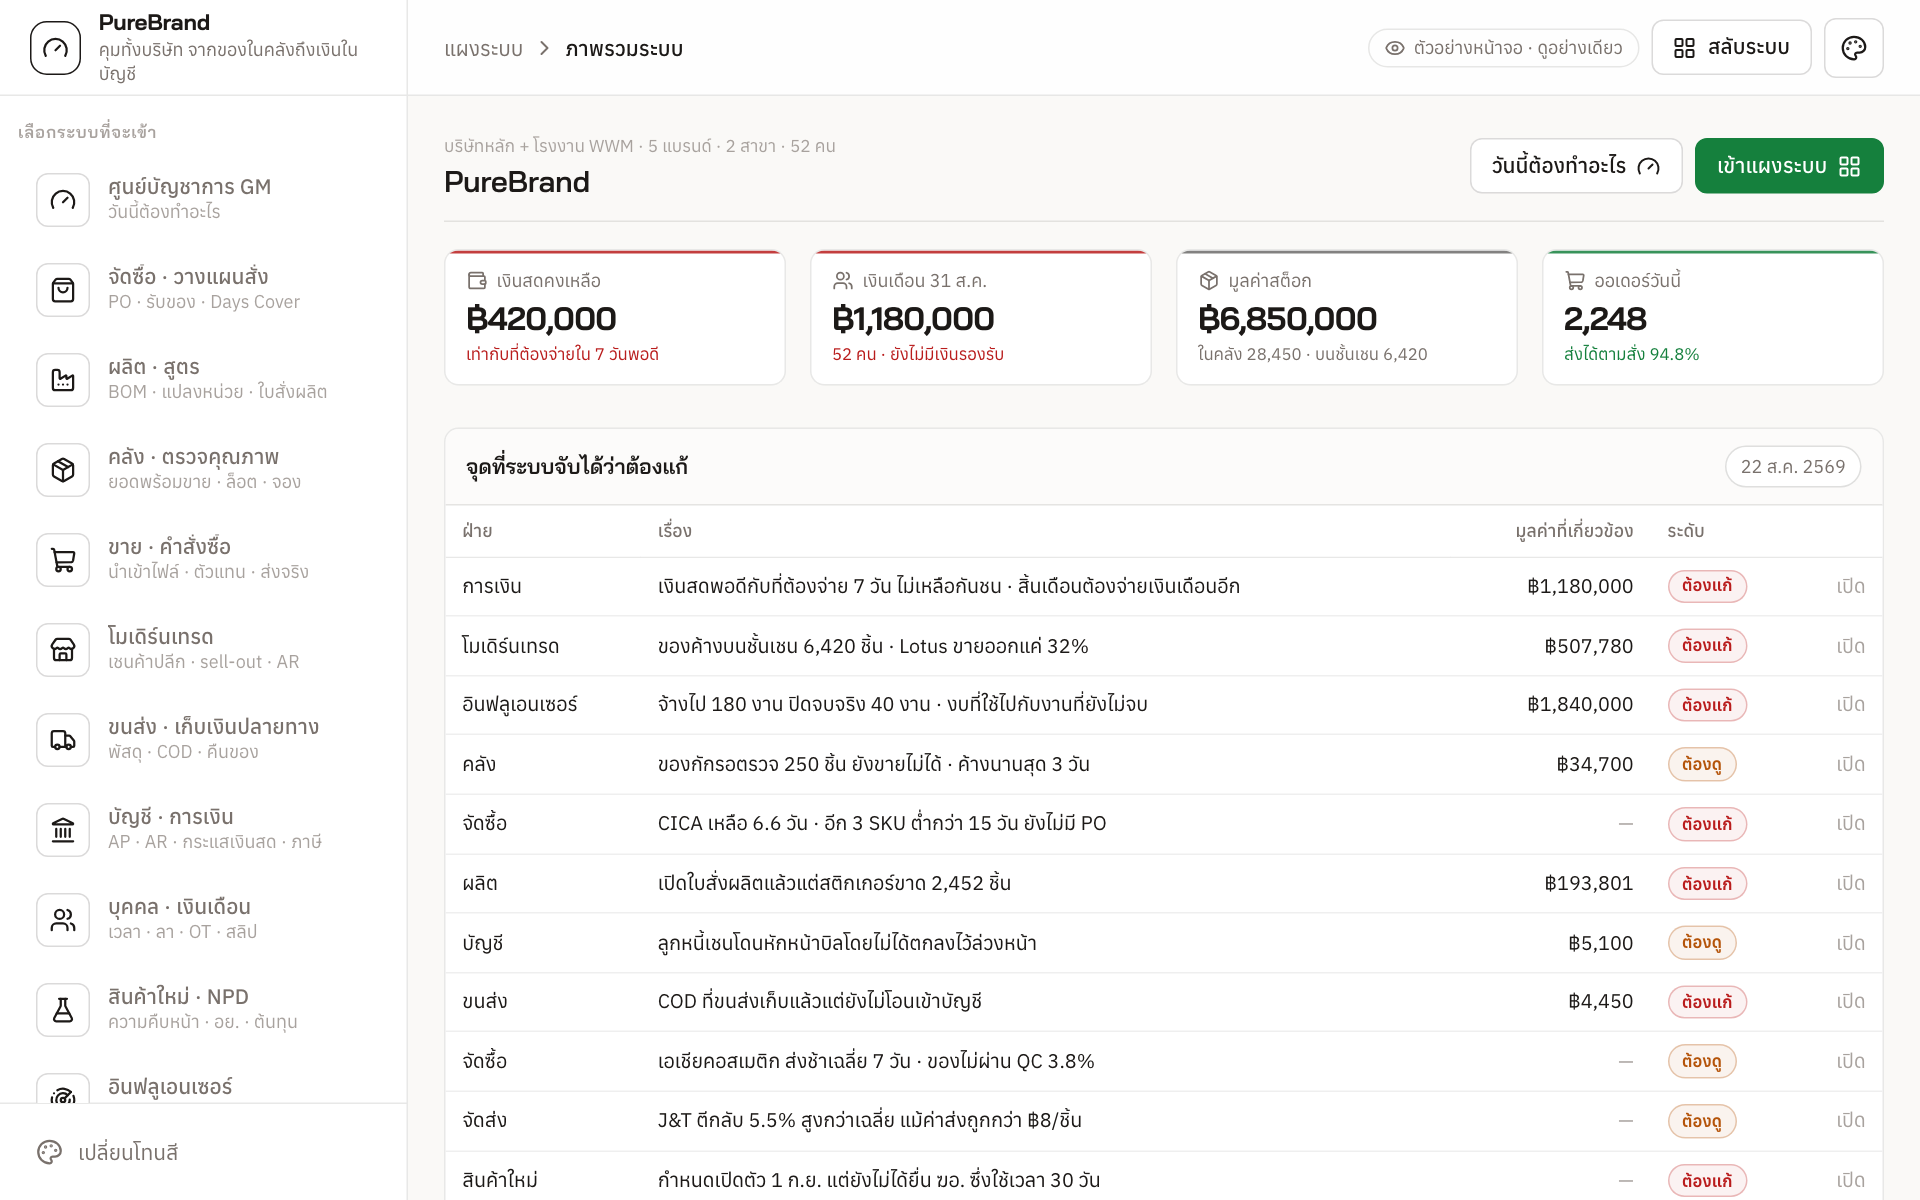Open the การเงิน row via เปิด

[x=1850, y=586]
